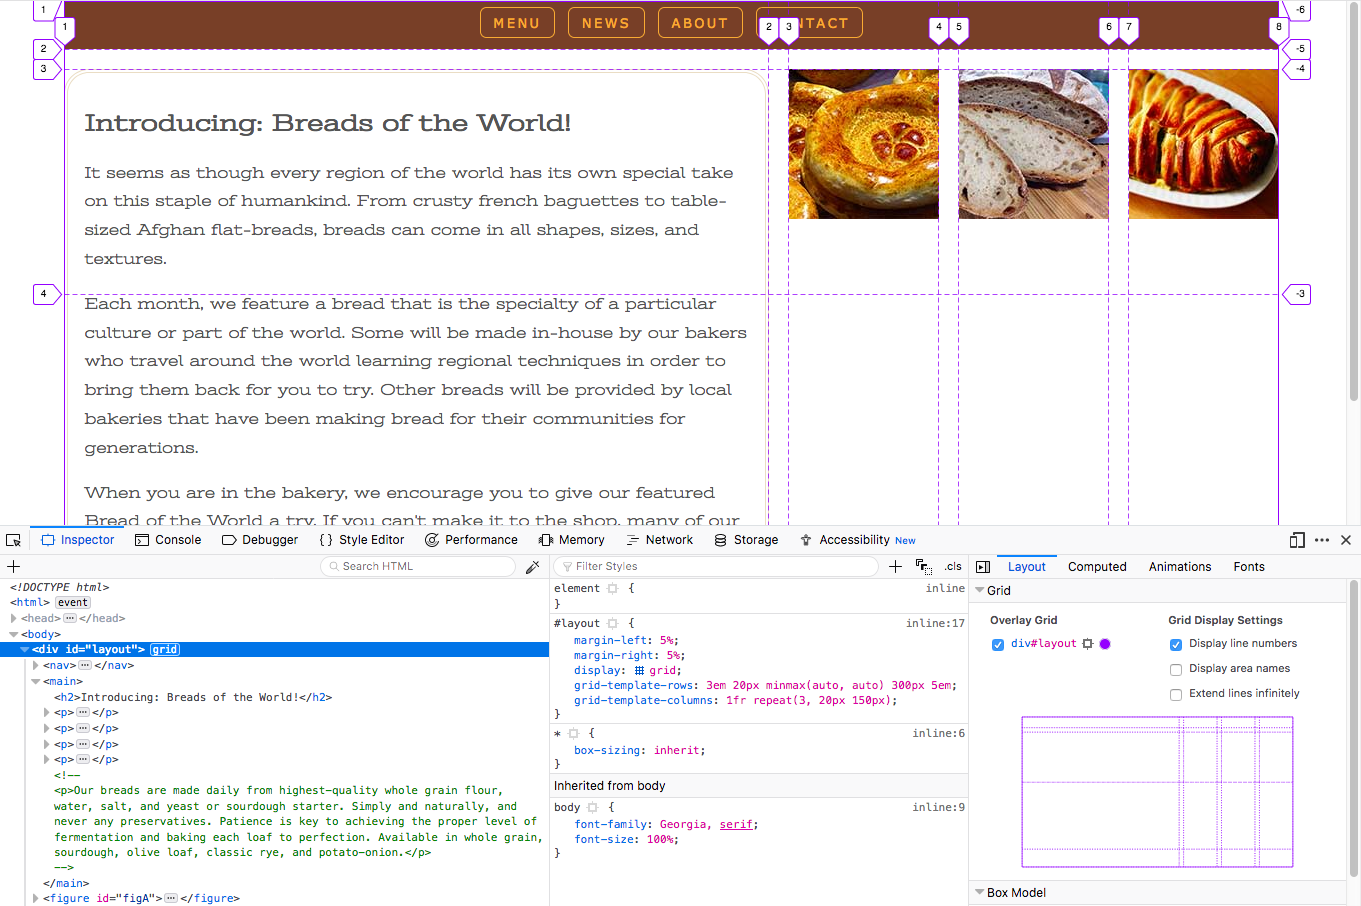Expand collapsed figure figA ellipsis badge
Image resolution: width=1361 pixels, height=906 pixels.
point(171,898)
